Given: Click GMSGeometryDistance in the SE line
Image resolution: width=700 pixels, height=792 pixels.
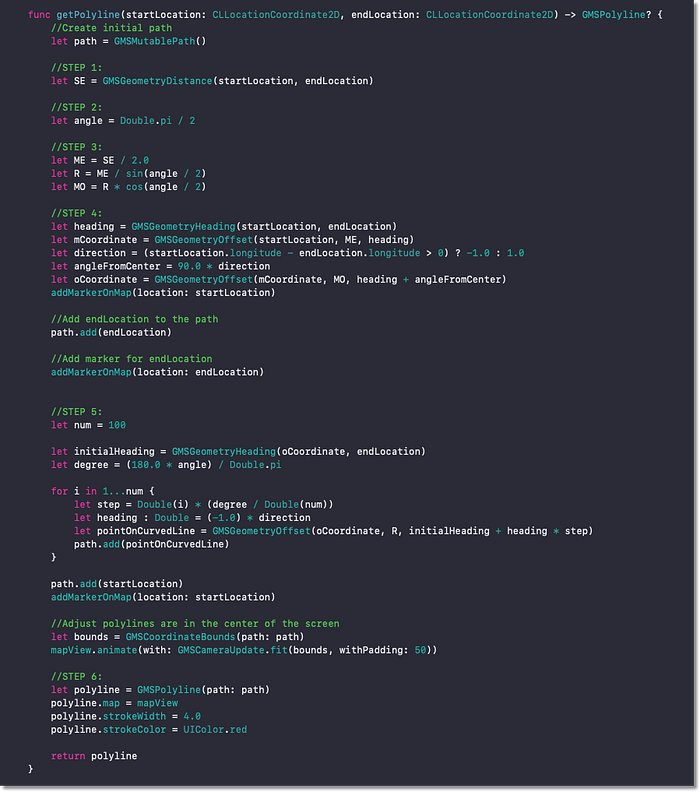Looking at the screenshot, I should [x=157, y=81].
